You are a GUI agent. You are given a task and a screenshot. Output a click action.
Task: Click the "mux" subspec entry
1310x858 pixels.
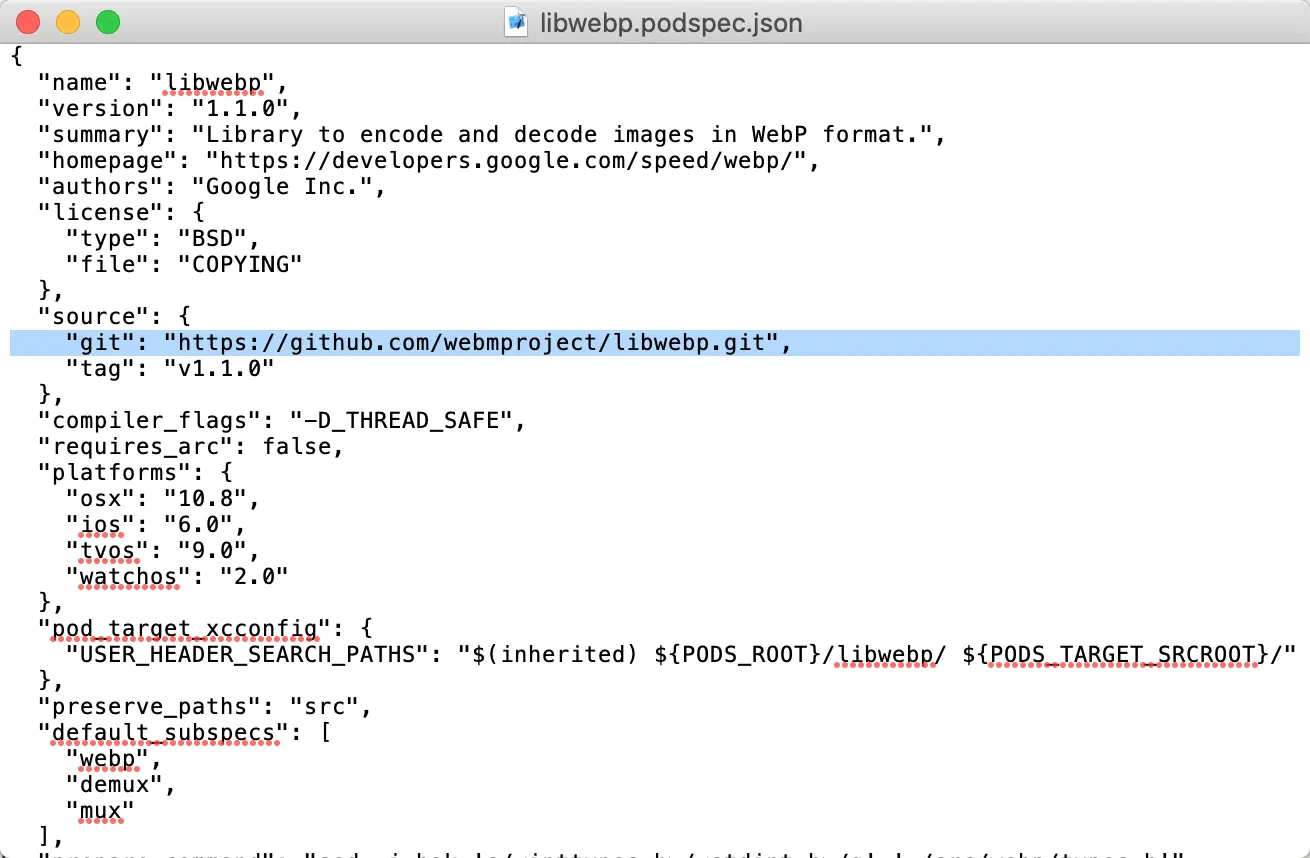click(100, 810)
